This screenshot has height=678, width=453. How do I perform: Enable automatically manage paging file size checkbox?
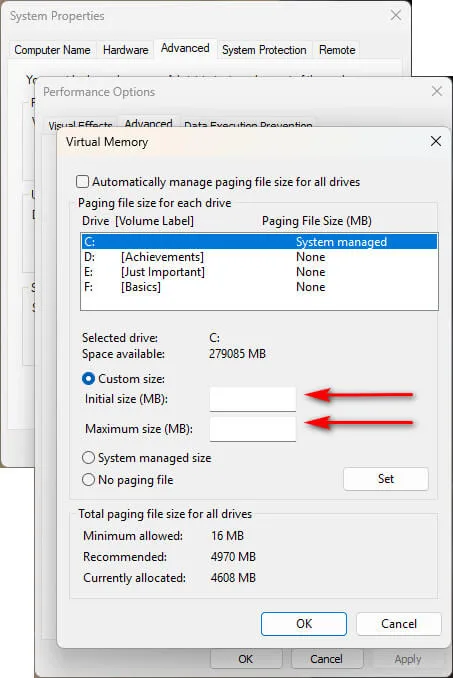(x=82, y=182)
